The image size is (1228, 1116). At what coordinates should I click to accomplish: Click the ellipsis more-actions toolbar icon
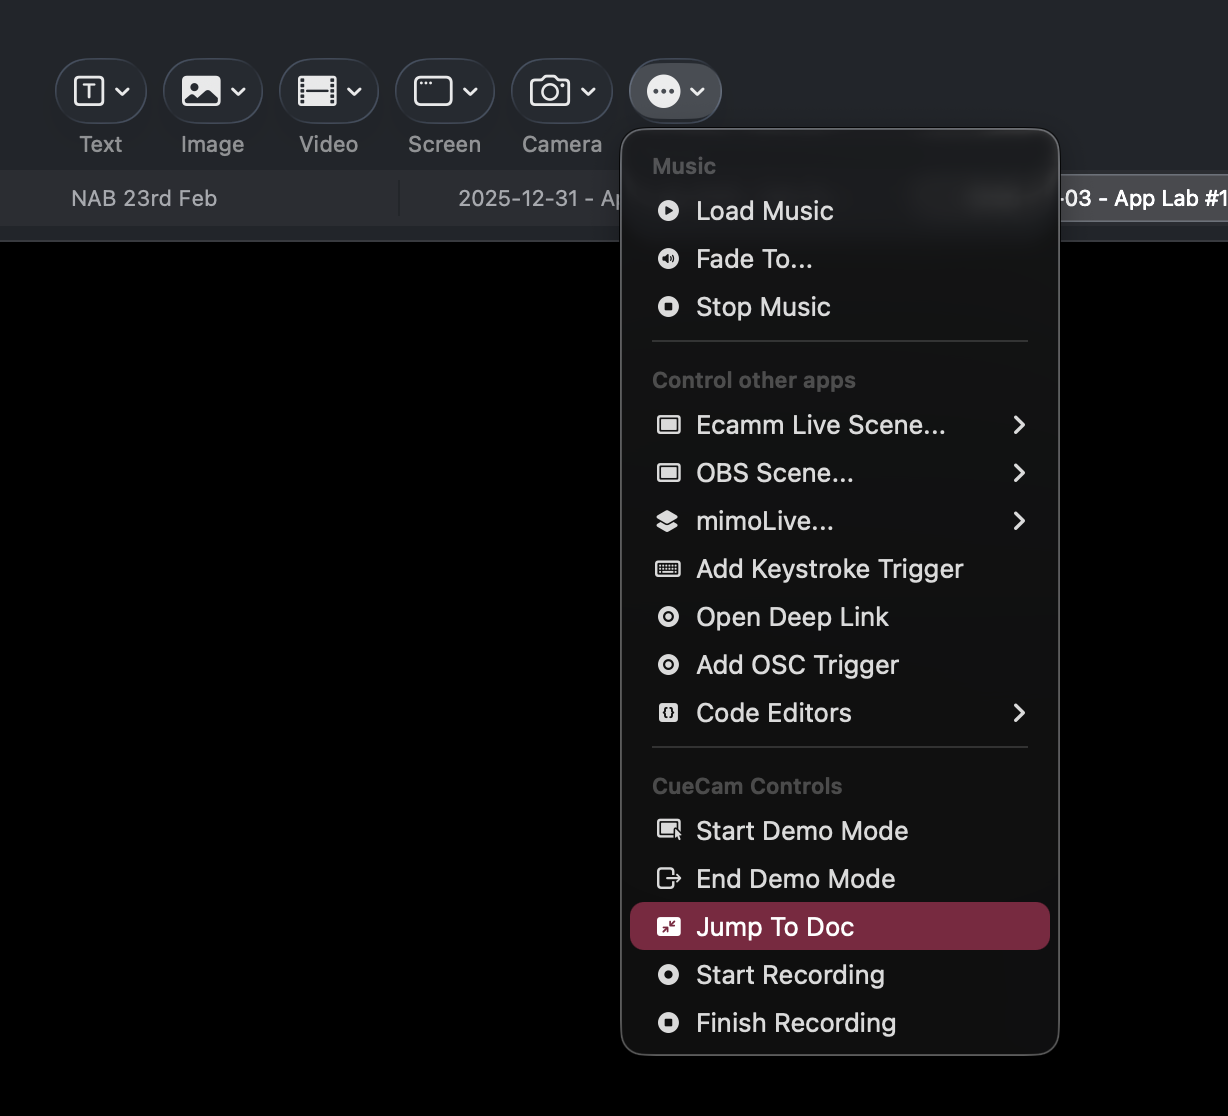tap(663, 92)
